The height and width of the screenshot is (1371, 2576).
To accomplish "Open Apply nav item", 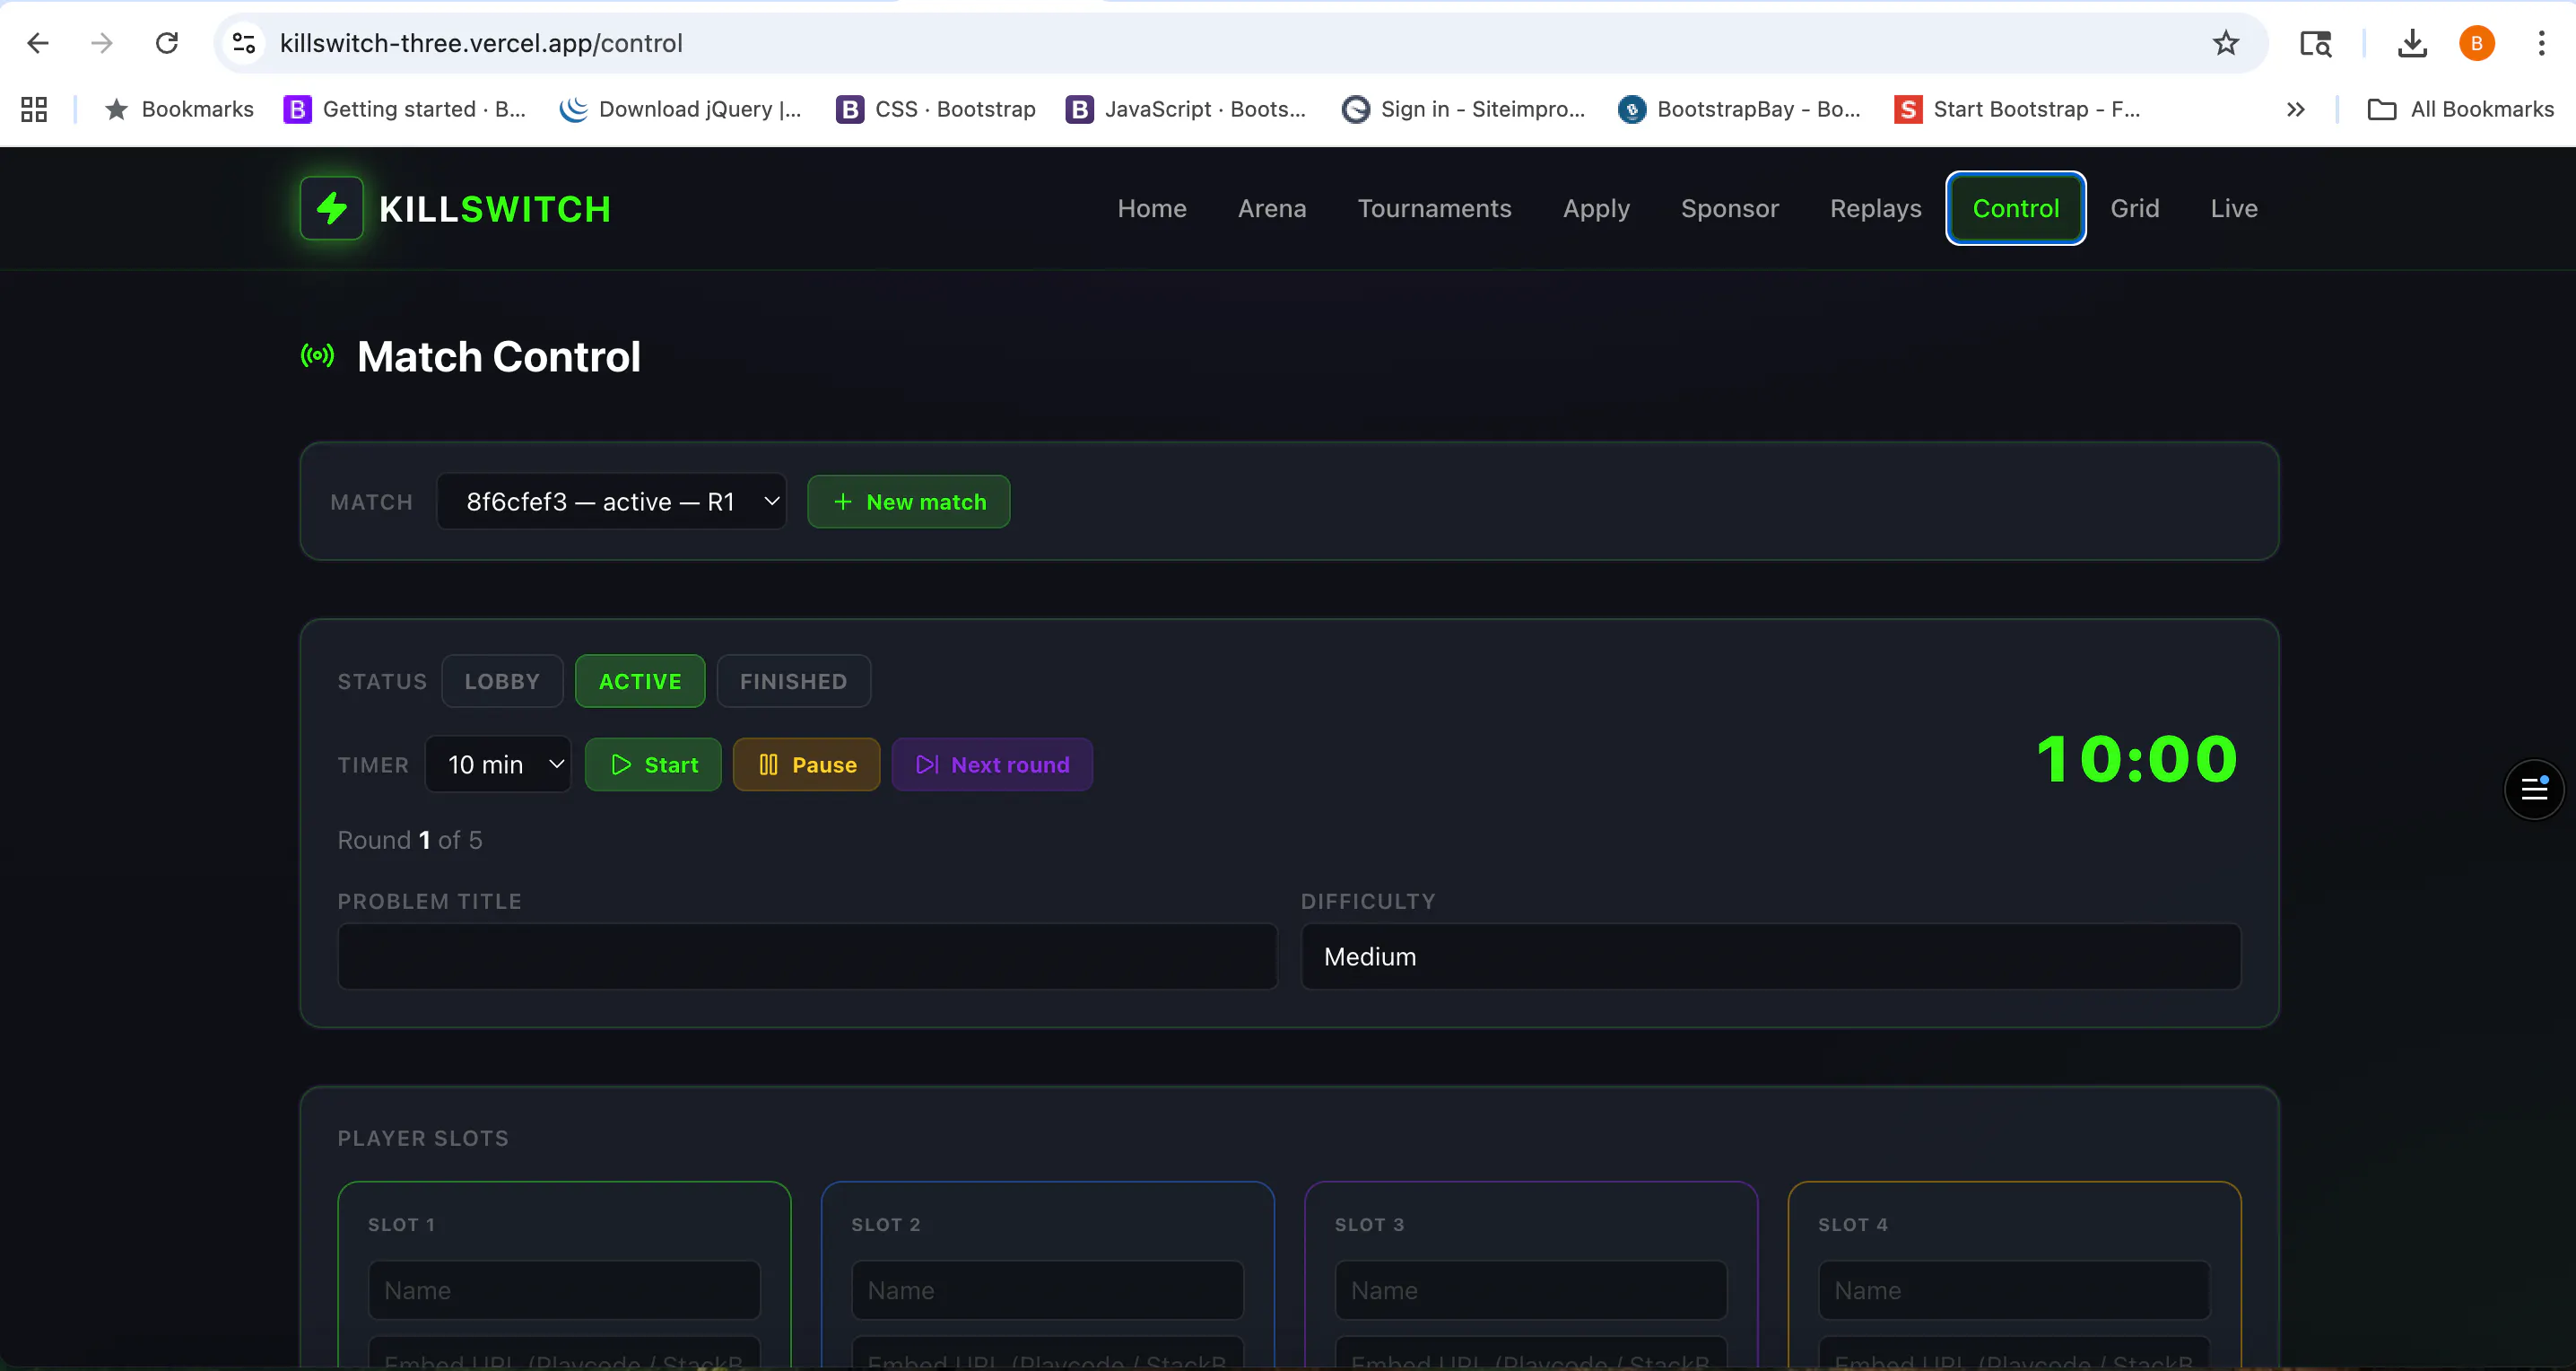I will tap(1596, 208).
